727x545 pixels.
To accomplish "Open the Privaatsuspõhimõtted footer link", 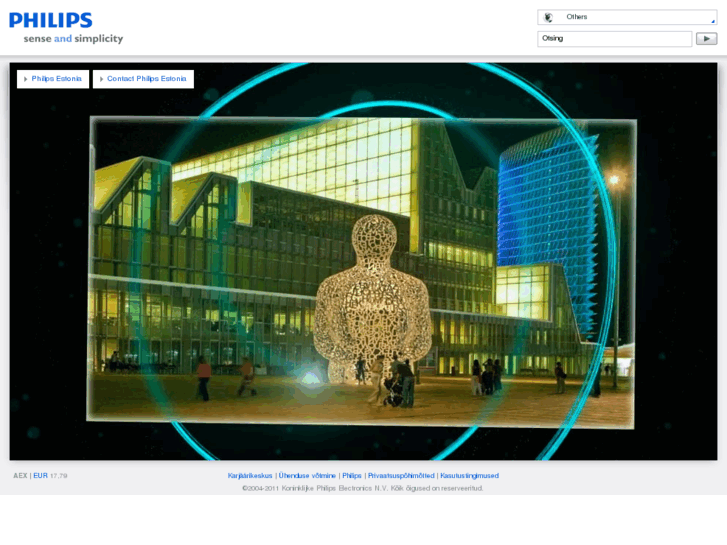I will point(401,475).
